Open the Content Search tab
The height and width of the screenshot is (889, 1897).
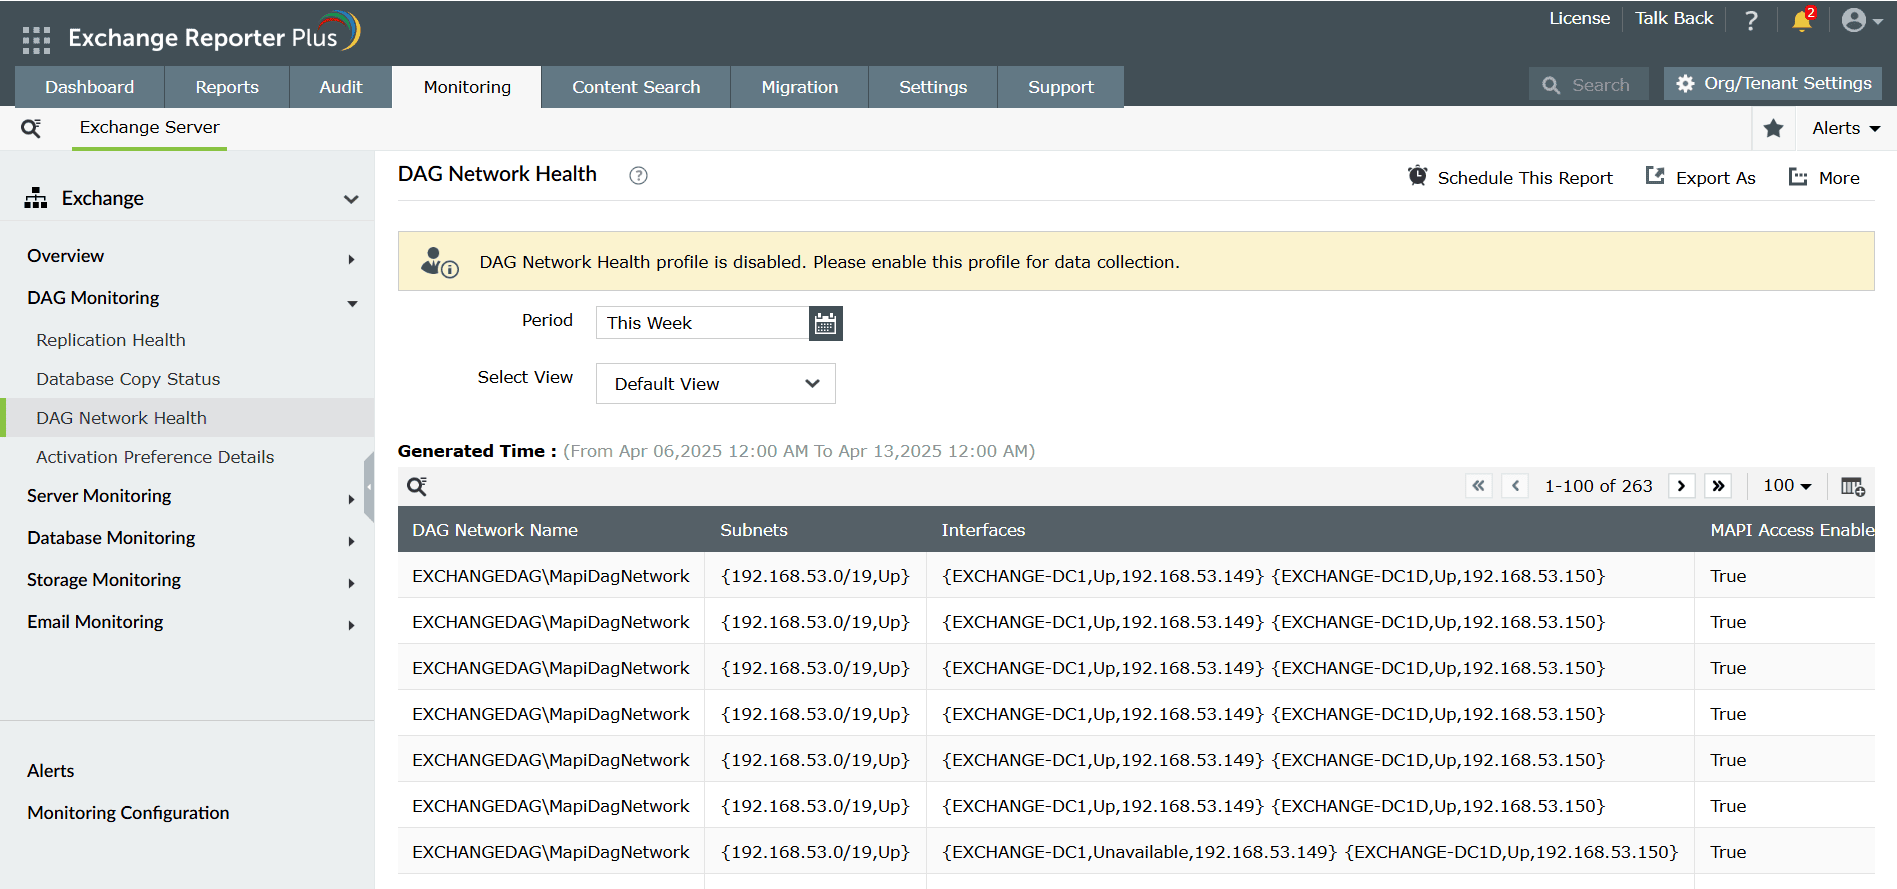coord(636,87)
